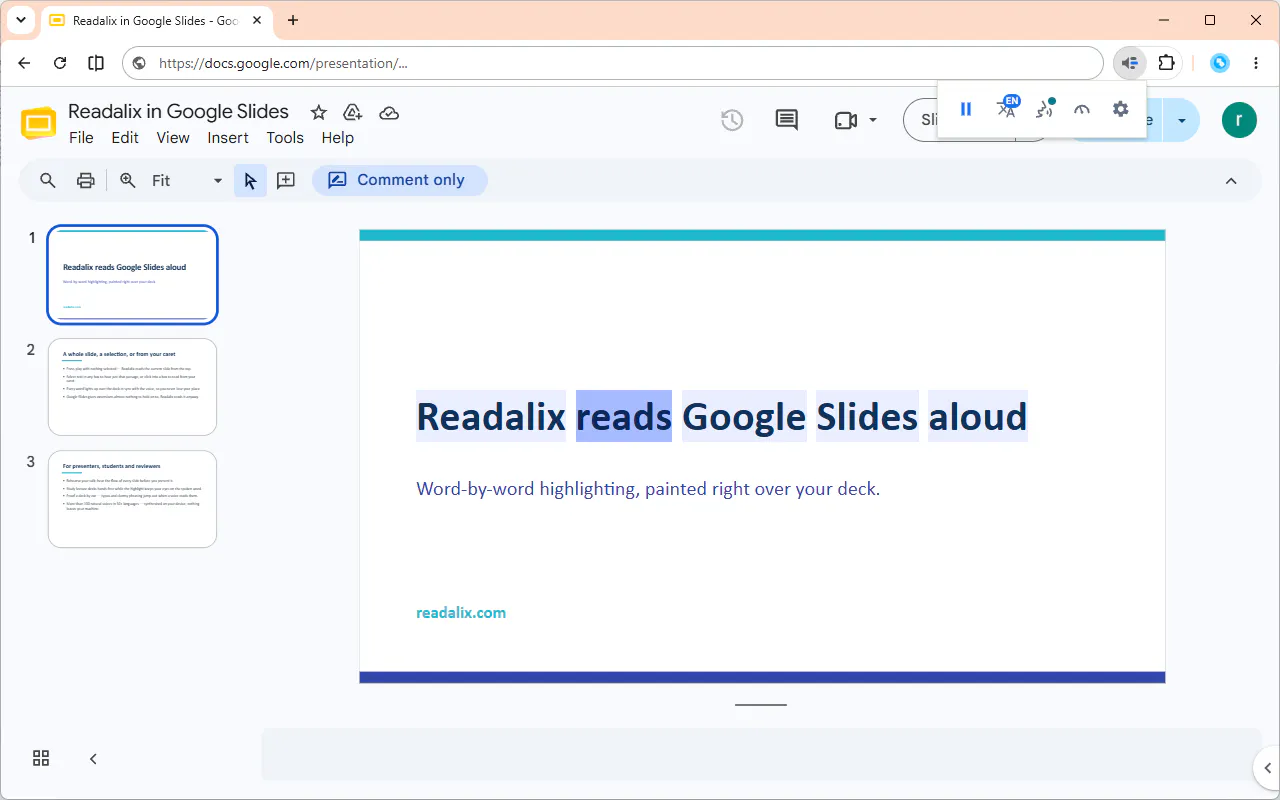Image resolution: width=1280 pixels, height=800 pixels.
Task: Choose the Select arrow cursor tool
Action: (250, 180)
